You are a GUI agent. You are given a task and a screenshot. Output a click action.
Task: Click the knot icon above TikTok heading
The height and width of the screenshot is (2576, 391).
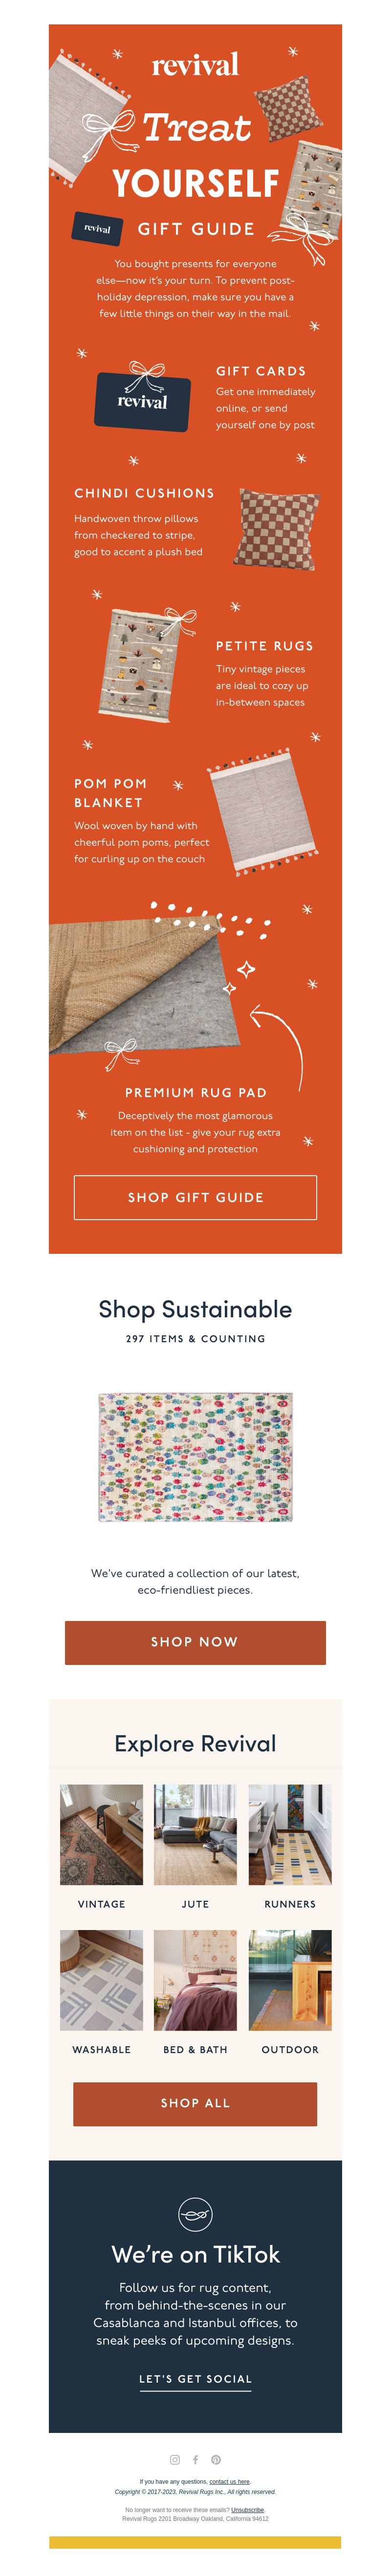click(x=195, y=2214)
